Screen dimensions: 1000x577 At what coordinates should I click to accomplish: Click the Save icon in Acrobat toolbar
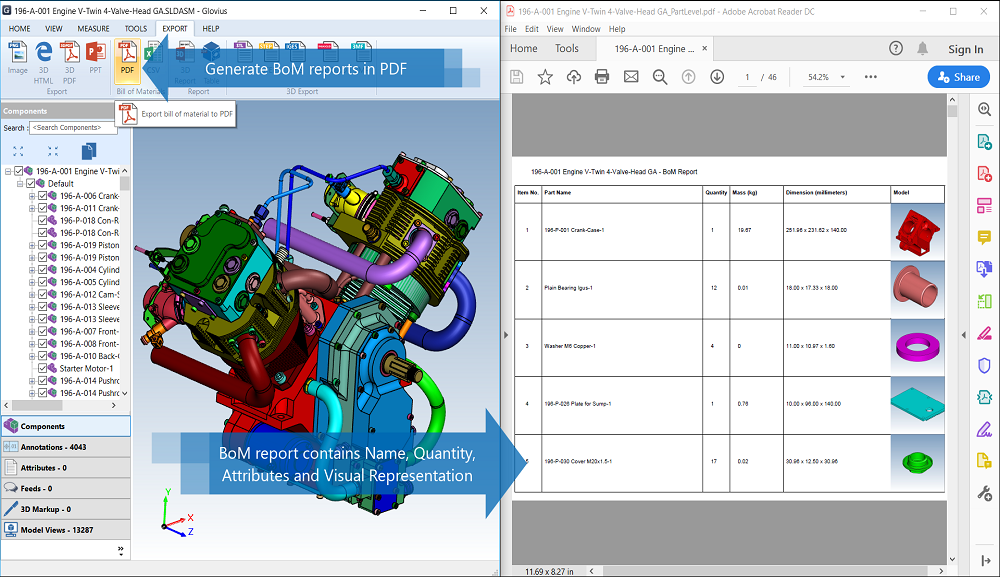coord(517,77)
